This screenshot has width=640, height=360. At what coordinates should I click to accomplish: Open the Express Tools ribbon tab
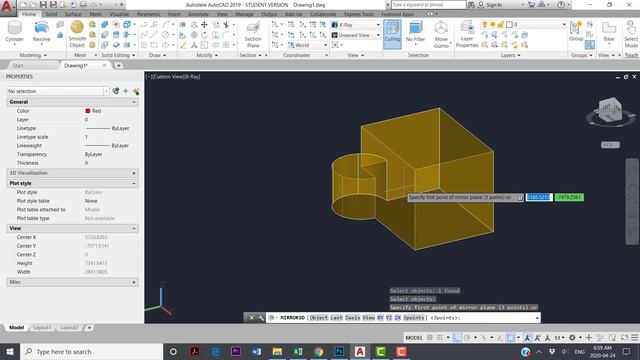[358, 14]
